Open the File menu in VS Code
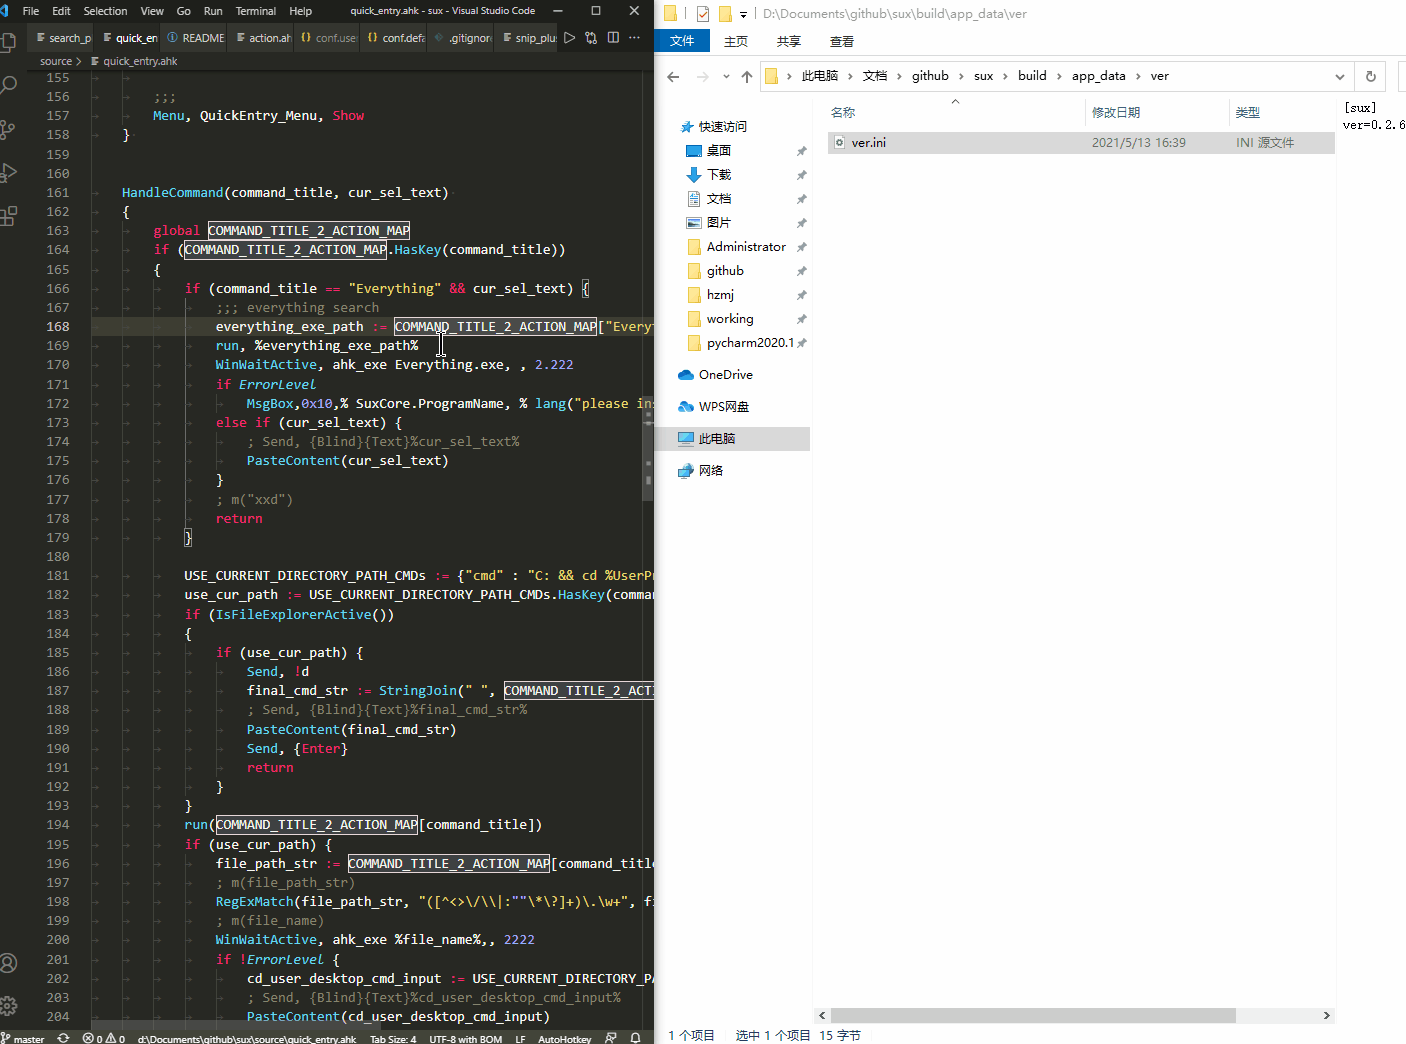Viewport: 1406px width, 1044px height. [31, 11]
